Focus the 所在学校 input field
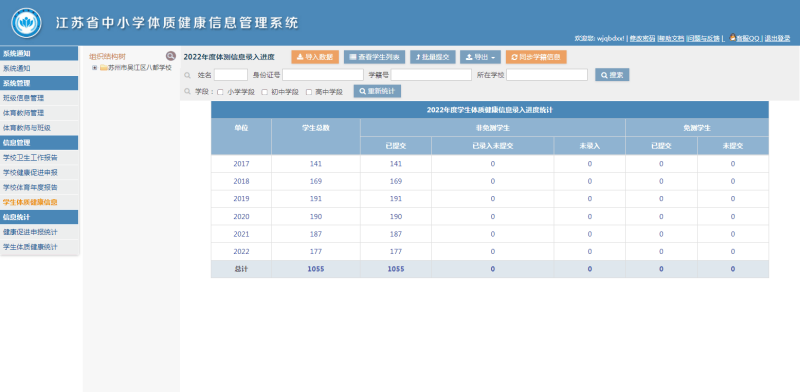 [547, 75]
